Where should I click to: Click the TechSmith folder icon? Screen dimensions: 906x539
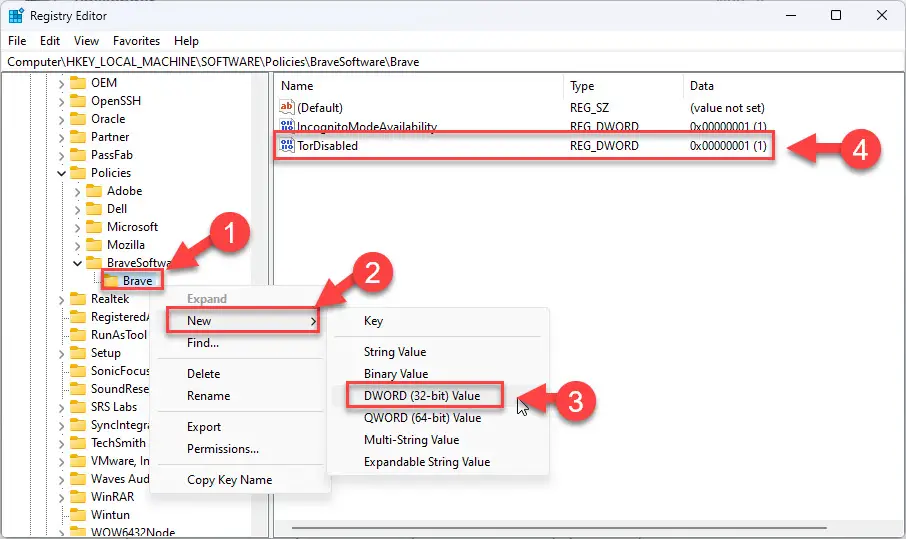pos(78,443)
